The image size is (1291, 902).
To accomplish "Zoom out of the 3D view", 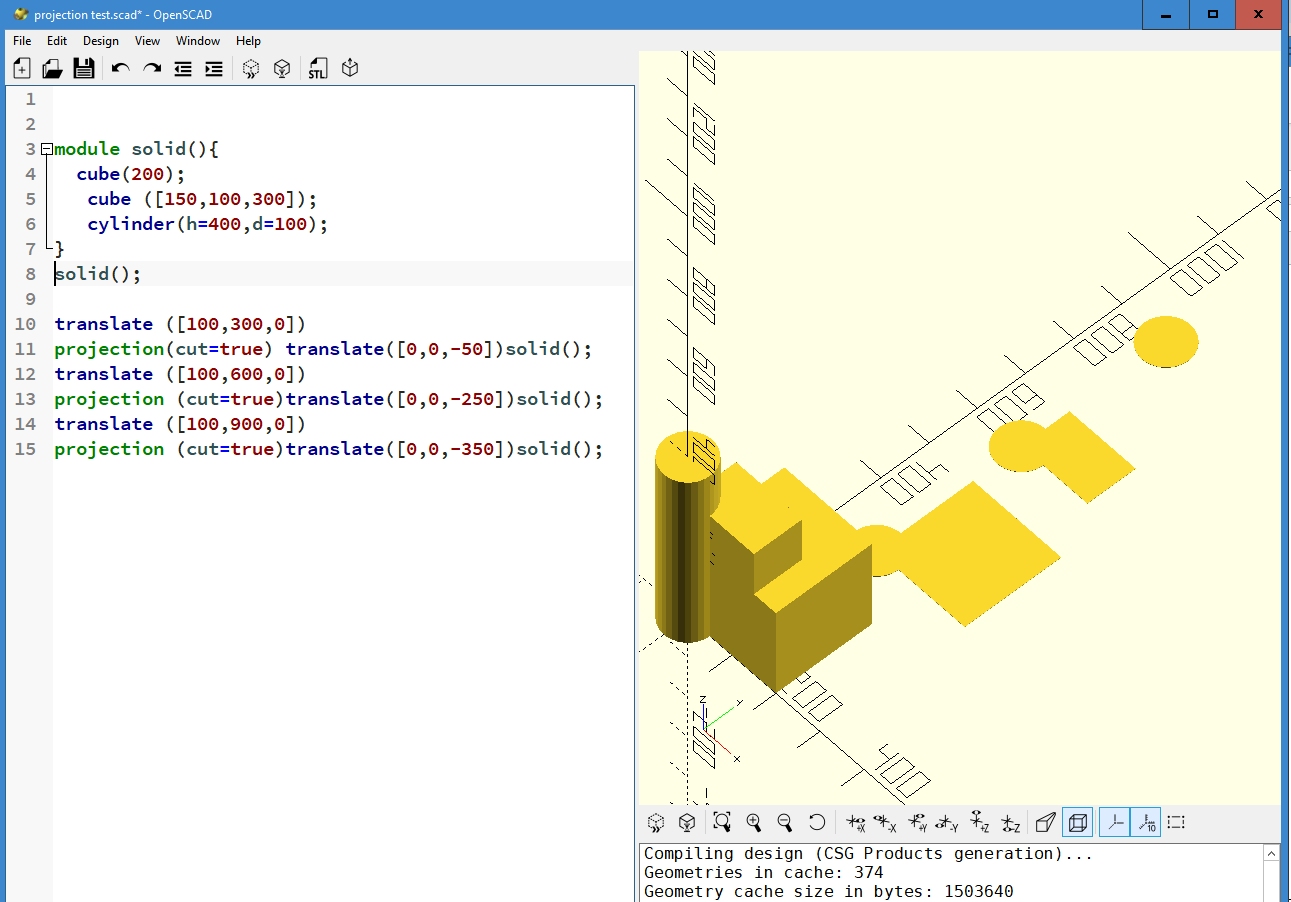I will pyautogui.click(x=785, y=822).
